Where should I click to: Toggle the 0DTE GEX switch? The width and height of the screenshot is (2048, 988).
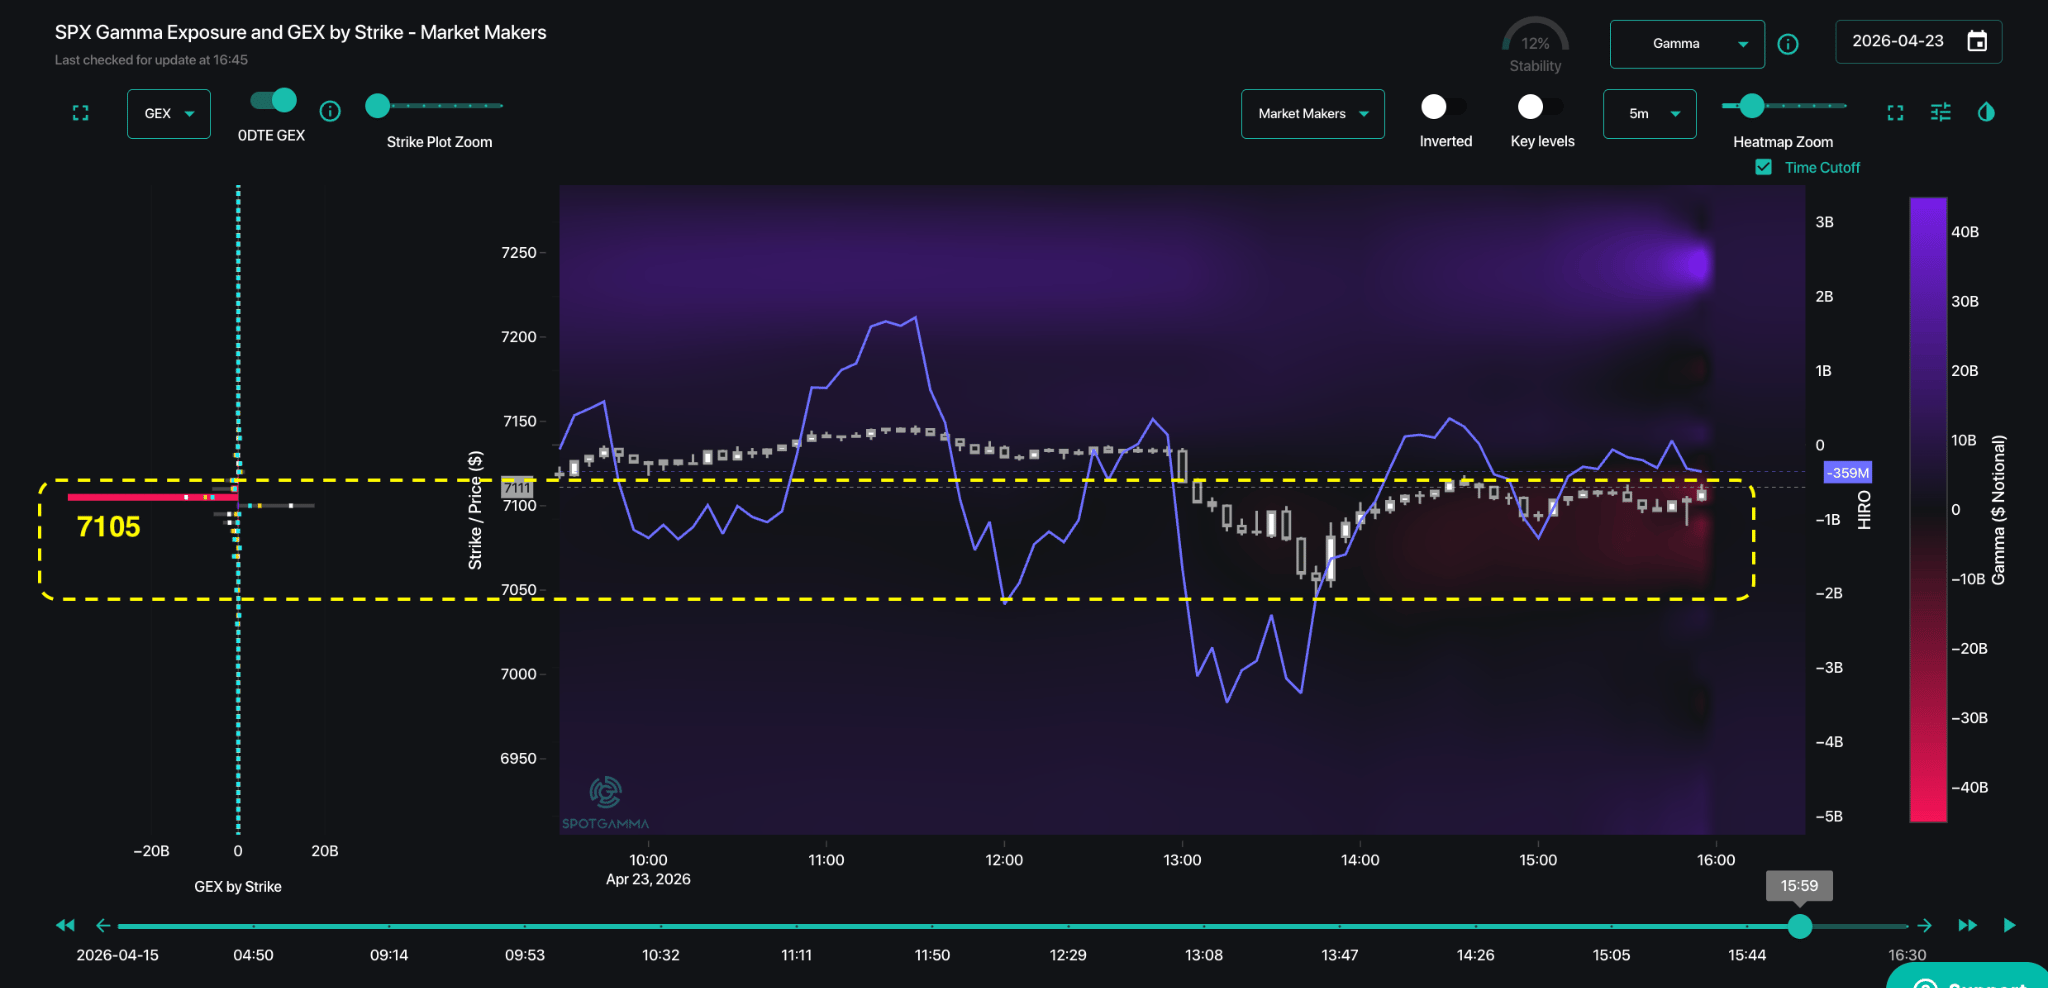[273, 100]
